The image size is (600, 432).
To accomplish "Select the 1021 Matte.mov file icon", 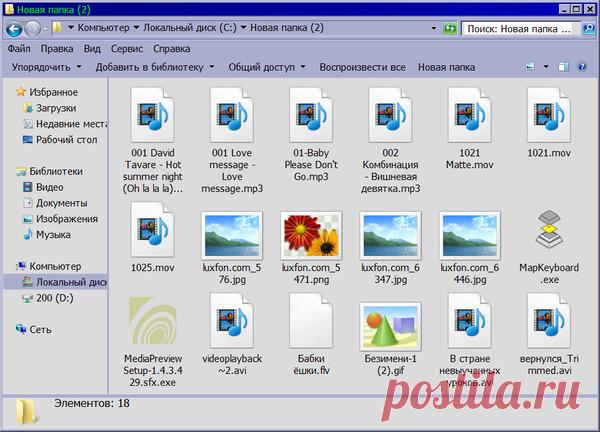I will [x=469, y=117].
